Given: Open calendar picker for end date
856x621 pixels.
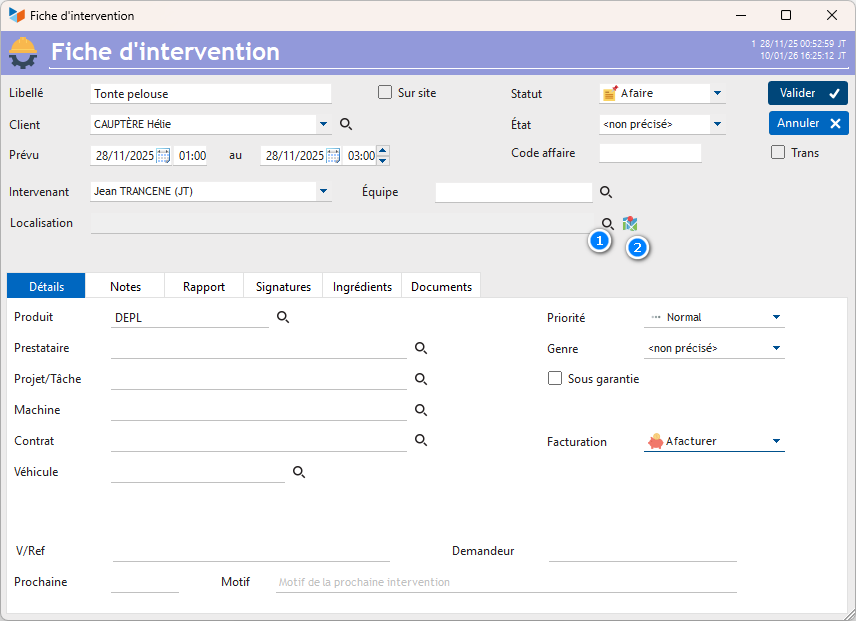Looking at the screenshot, I should (x=333, y=156).
